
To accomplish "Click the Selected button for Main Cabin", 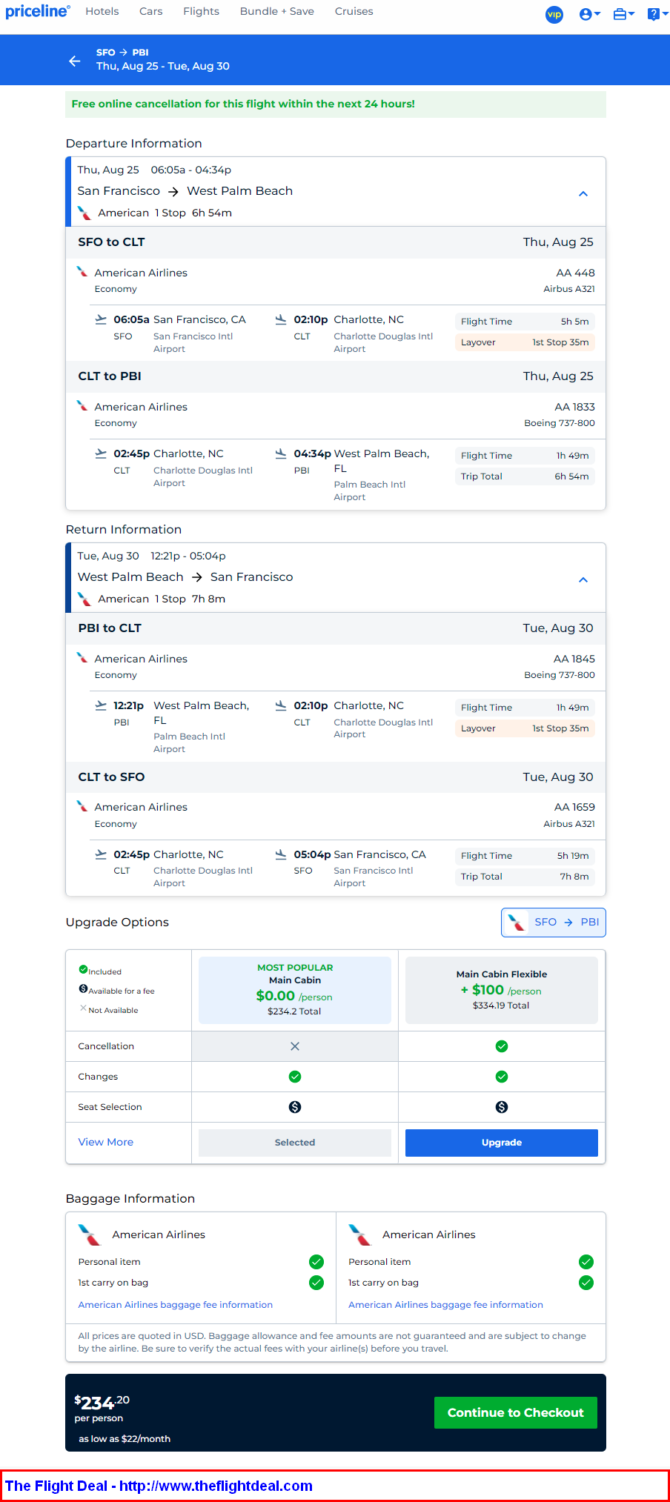I will 295,1142.
